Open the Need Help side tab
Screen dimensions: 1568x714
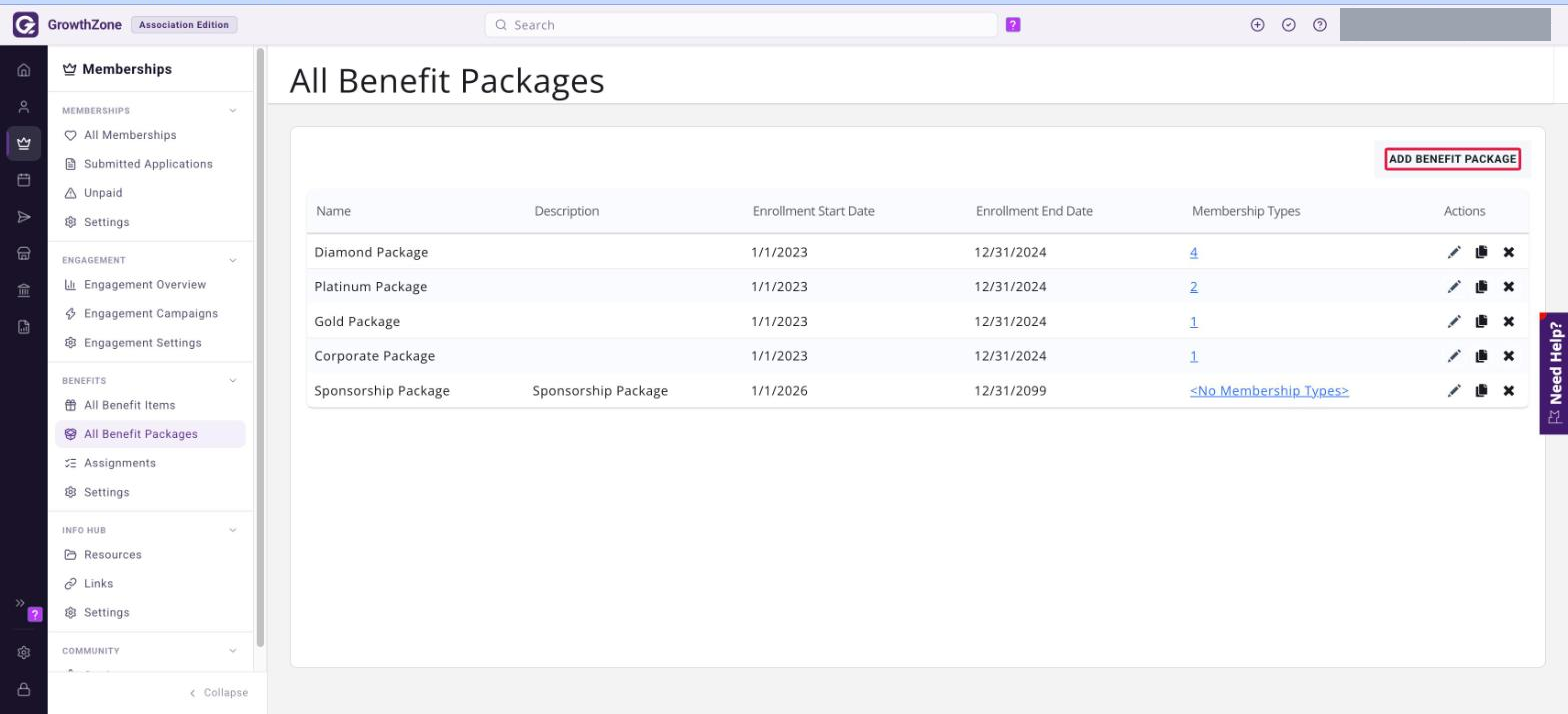pos(1554,373)
